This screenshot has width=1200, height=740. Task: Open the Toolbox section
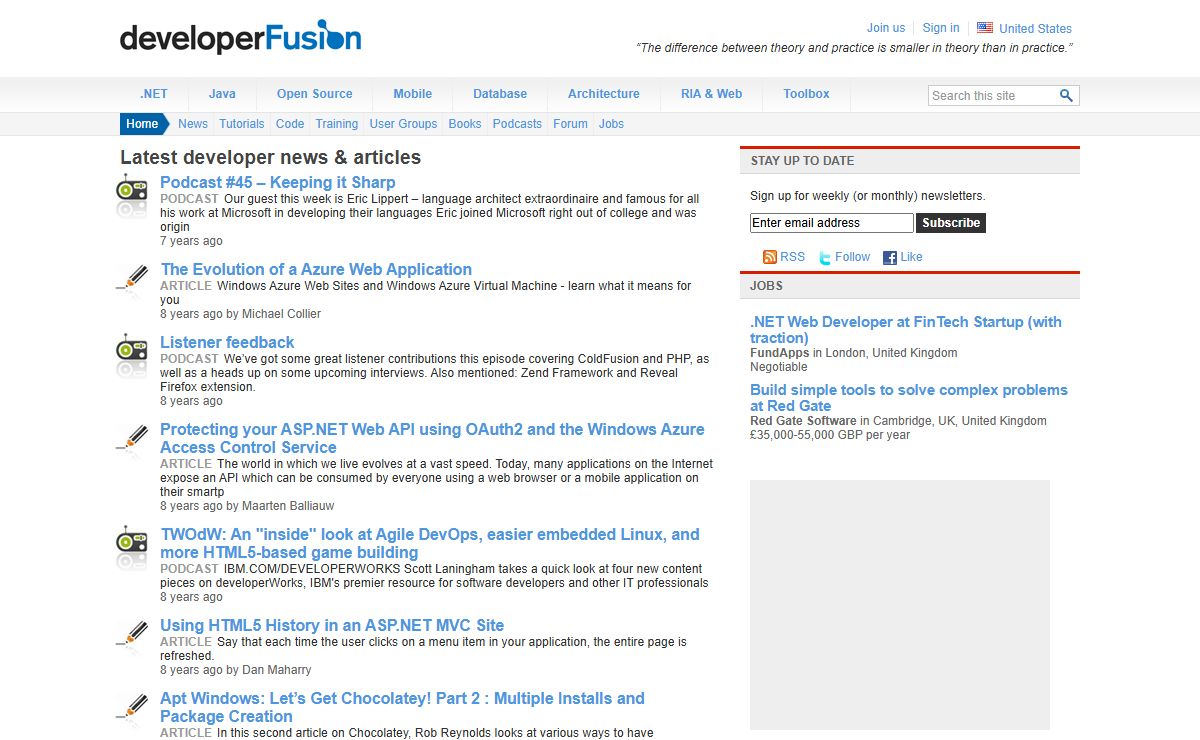coord(806,94)
